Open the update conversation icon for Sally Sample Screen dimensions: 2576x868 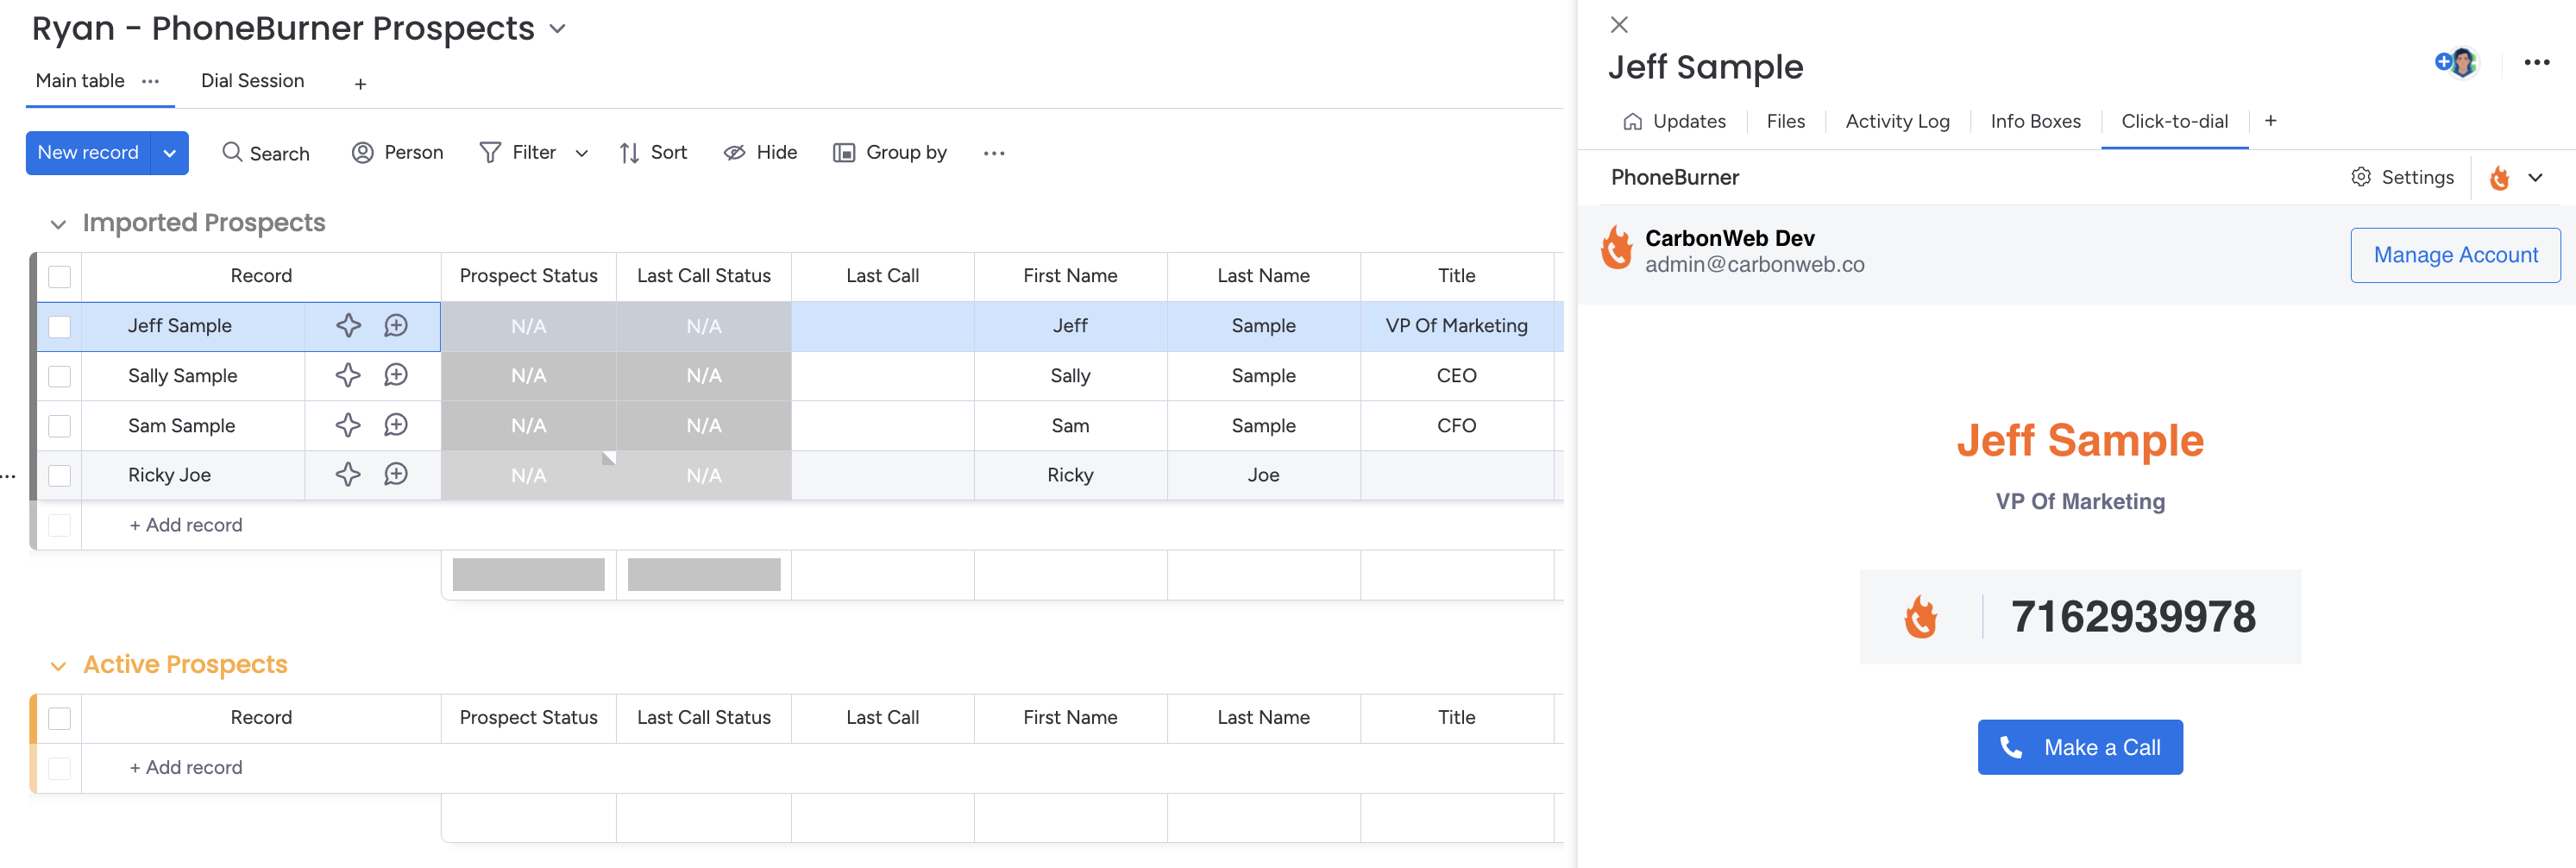click(x=396, y=376)
